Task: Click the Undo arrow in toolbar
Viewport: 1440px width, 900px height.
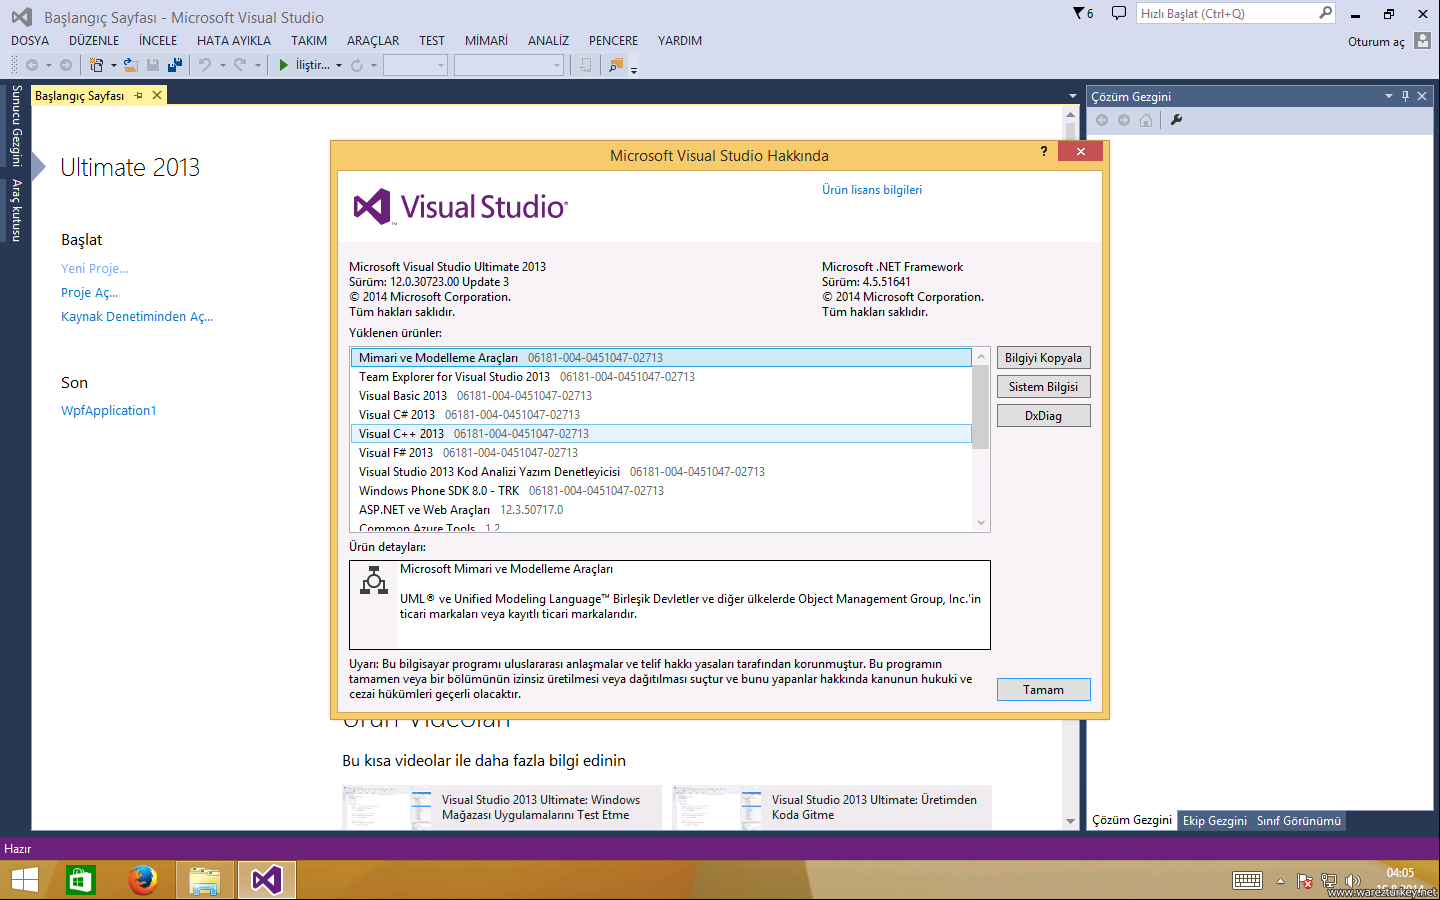Action: [x=204, y=65]
